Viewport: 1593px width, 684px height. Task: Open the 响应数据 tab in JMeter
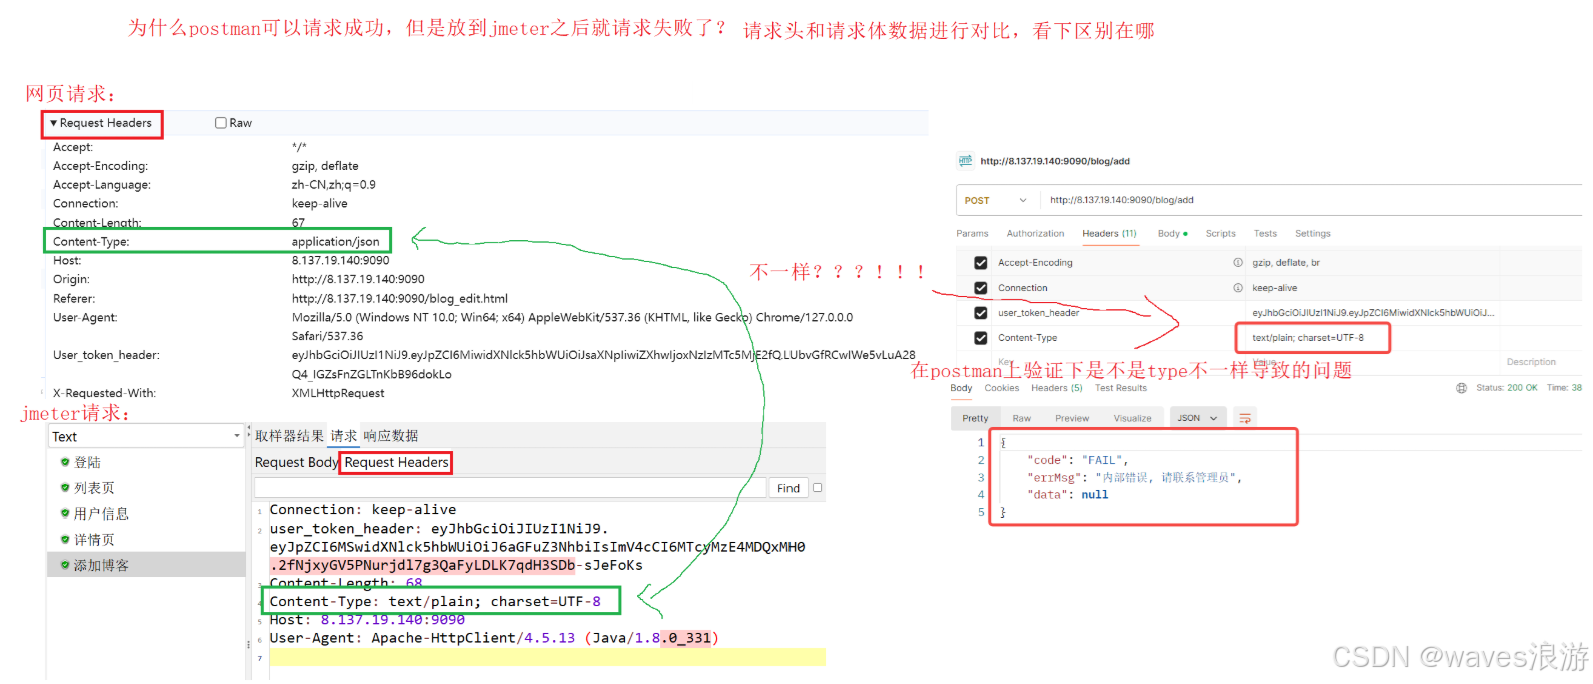(x=391, y=436)
